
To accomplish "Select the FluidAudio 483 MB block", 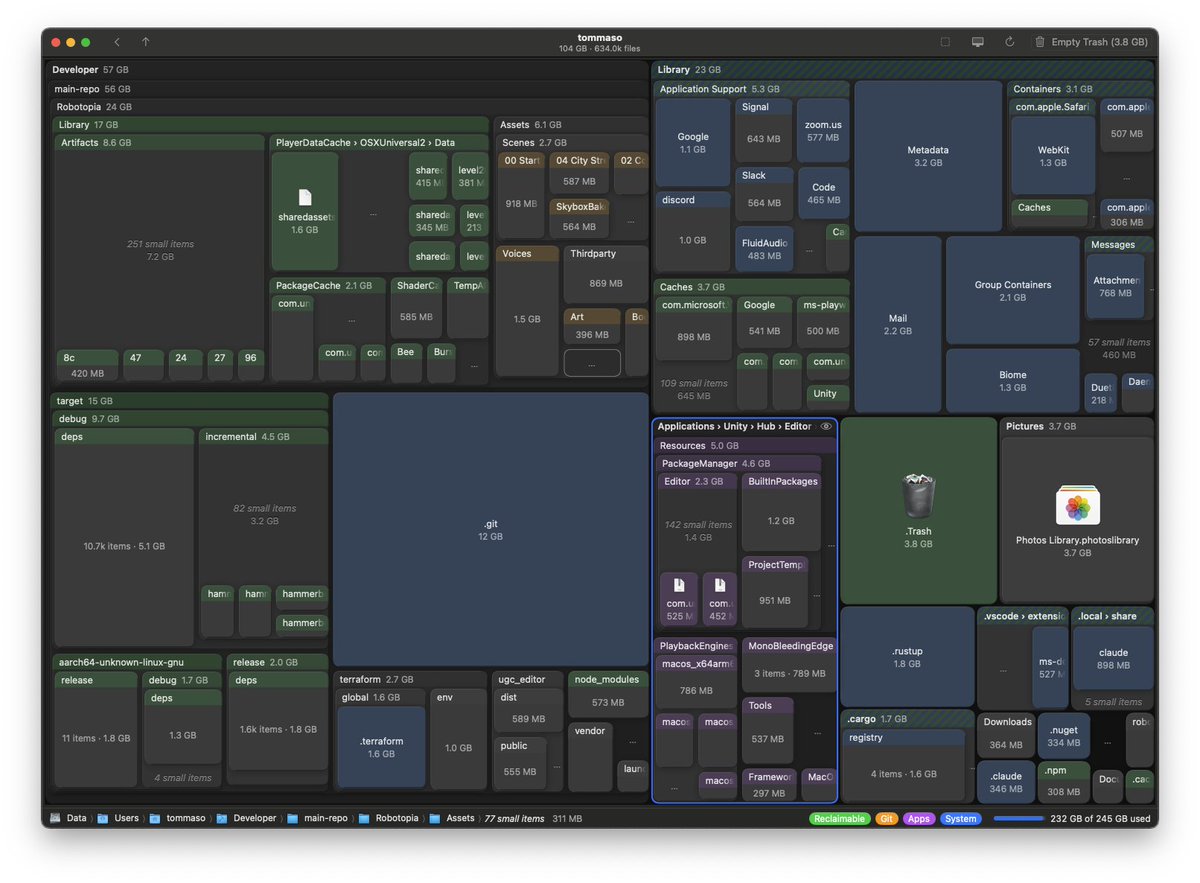I will 764,249.
